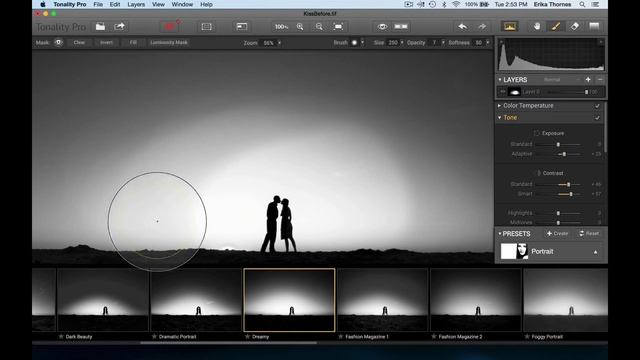Open the Layers menu
The image size is (640, 360).
click(x=136, y=4)
